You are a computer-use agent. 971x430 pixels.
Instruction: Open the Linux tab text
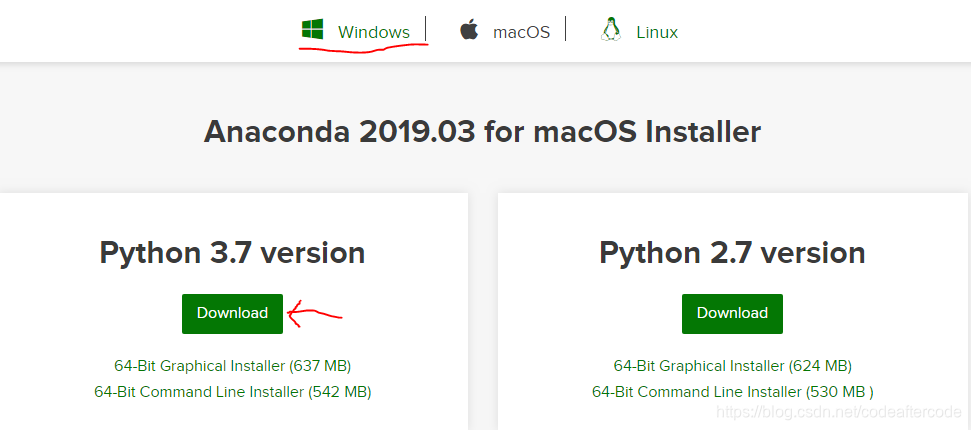click(657, 32)
